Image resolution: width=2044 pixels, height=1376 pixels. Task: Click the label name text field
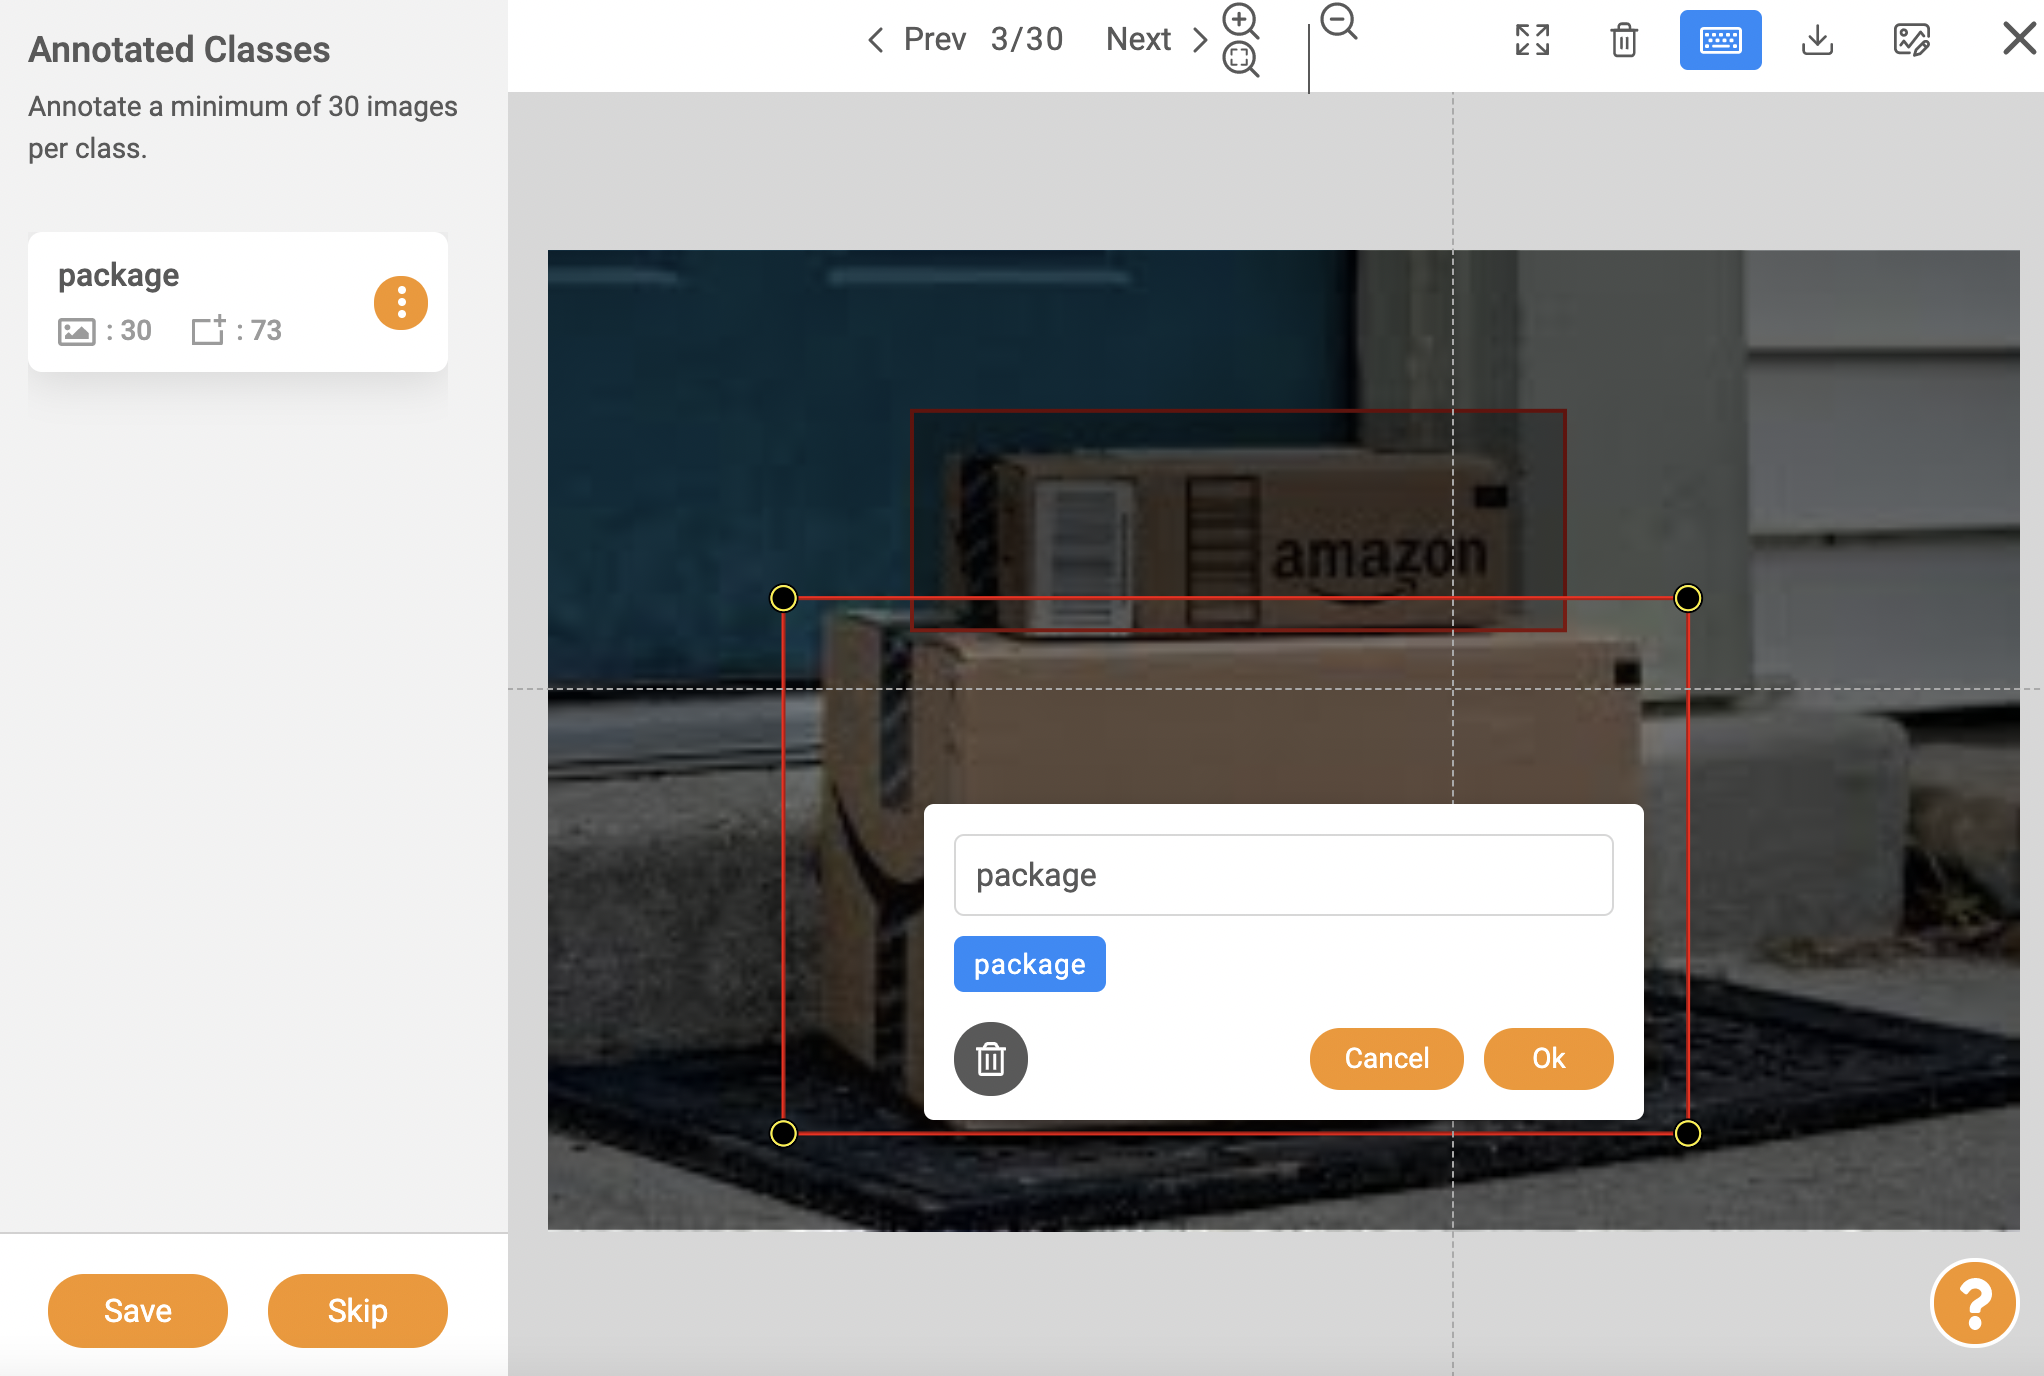click(1283, 875)
